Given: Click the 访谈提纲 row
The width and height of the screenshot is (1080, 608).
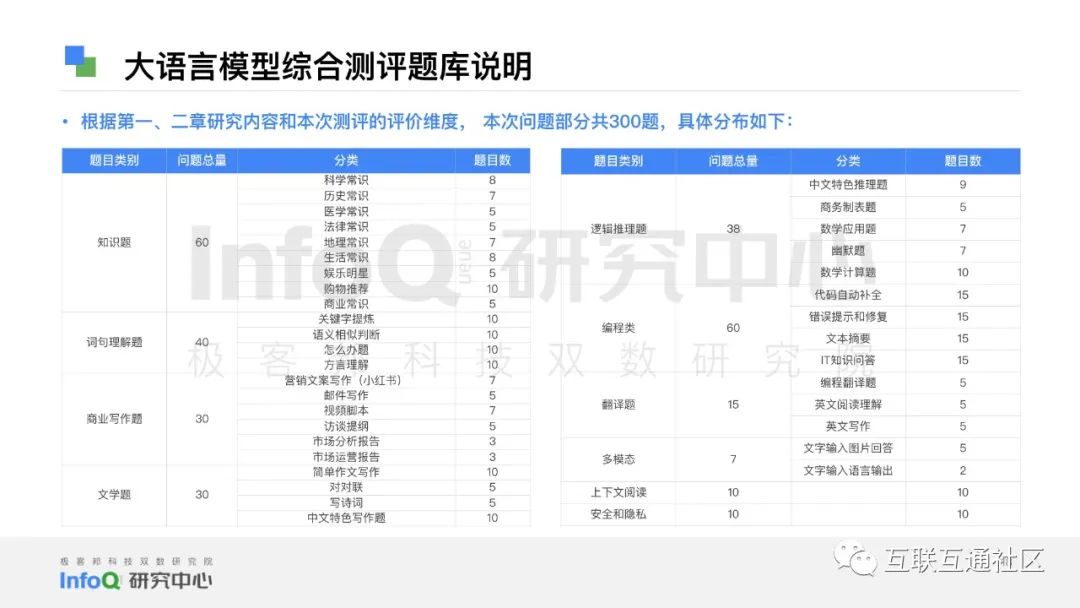Looking at the screenshot, I should click(384, 426).
